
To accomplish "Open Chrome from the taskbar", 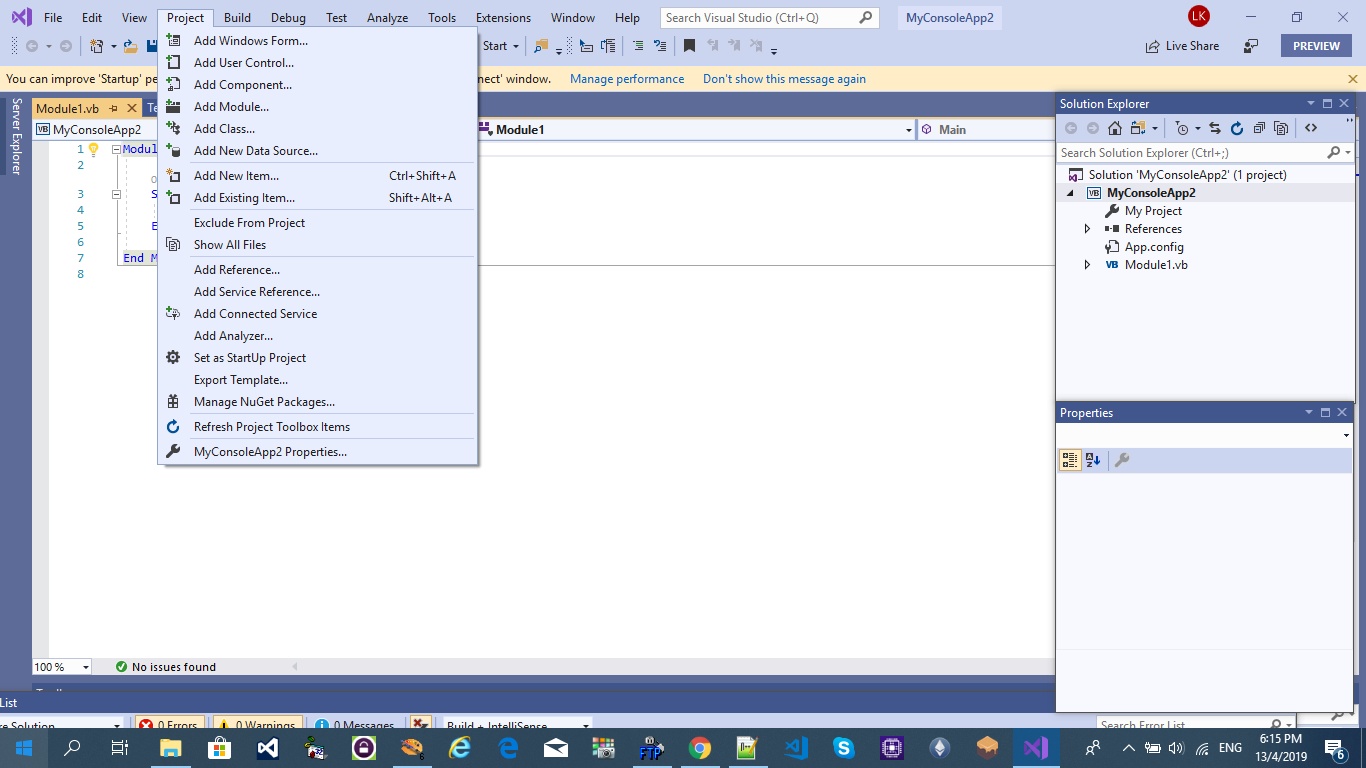I will click(699, 748).
